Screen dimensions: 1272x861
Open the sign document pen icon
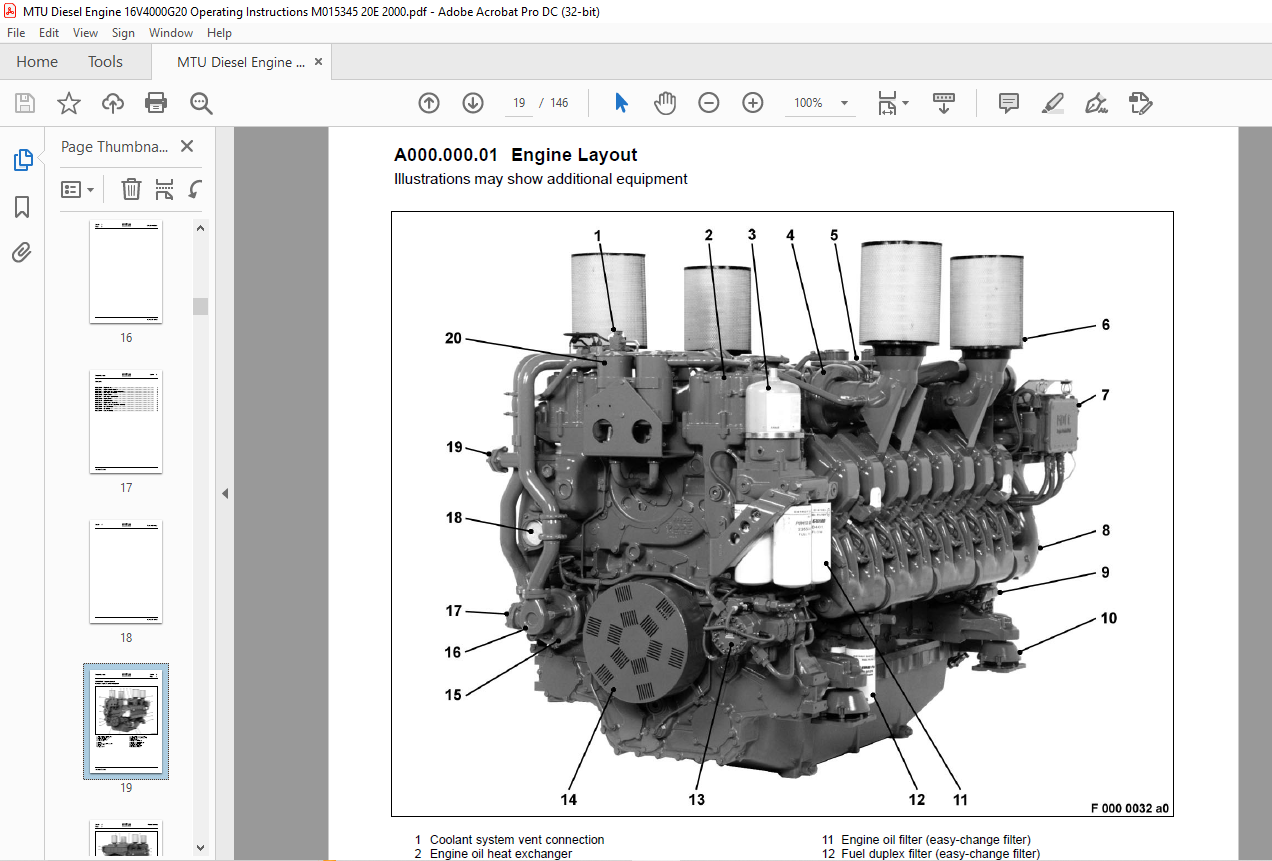coord(1096,103)
